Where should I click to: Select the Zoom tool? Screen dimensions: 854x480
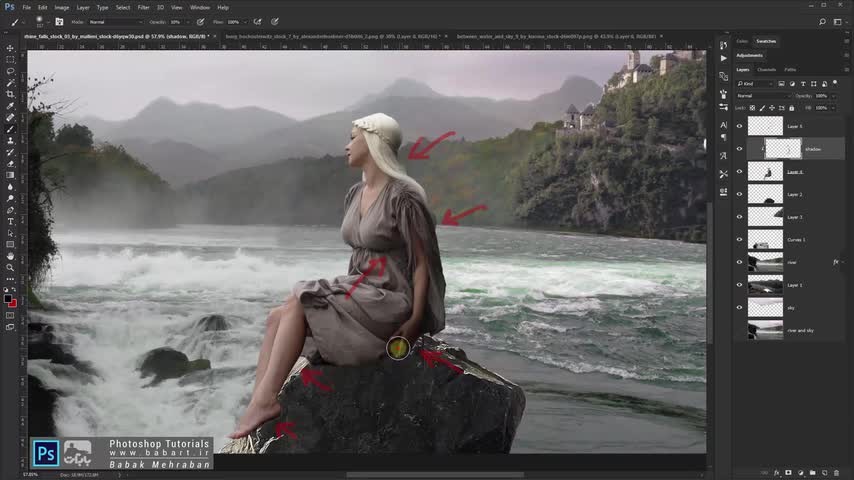pos(10,268)
